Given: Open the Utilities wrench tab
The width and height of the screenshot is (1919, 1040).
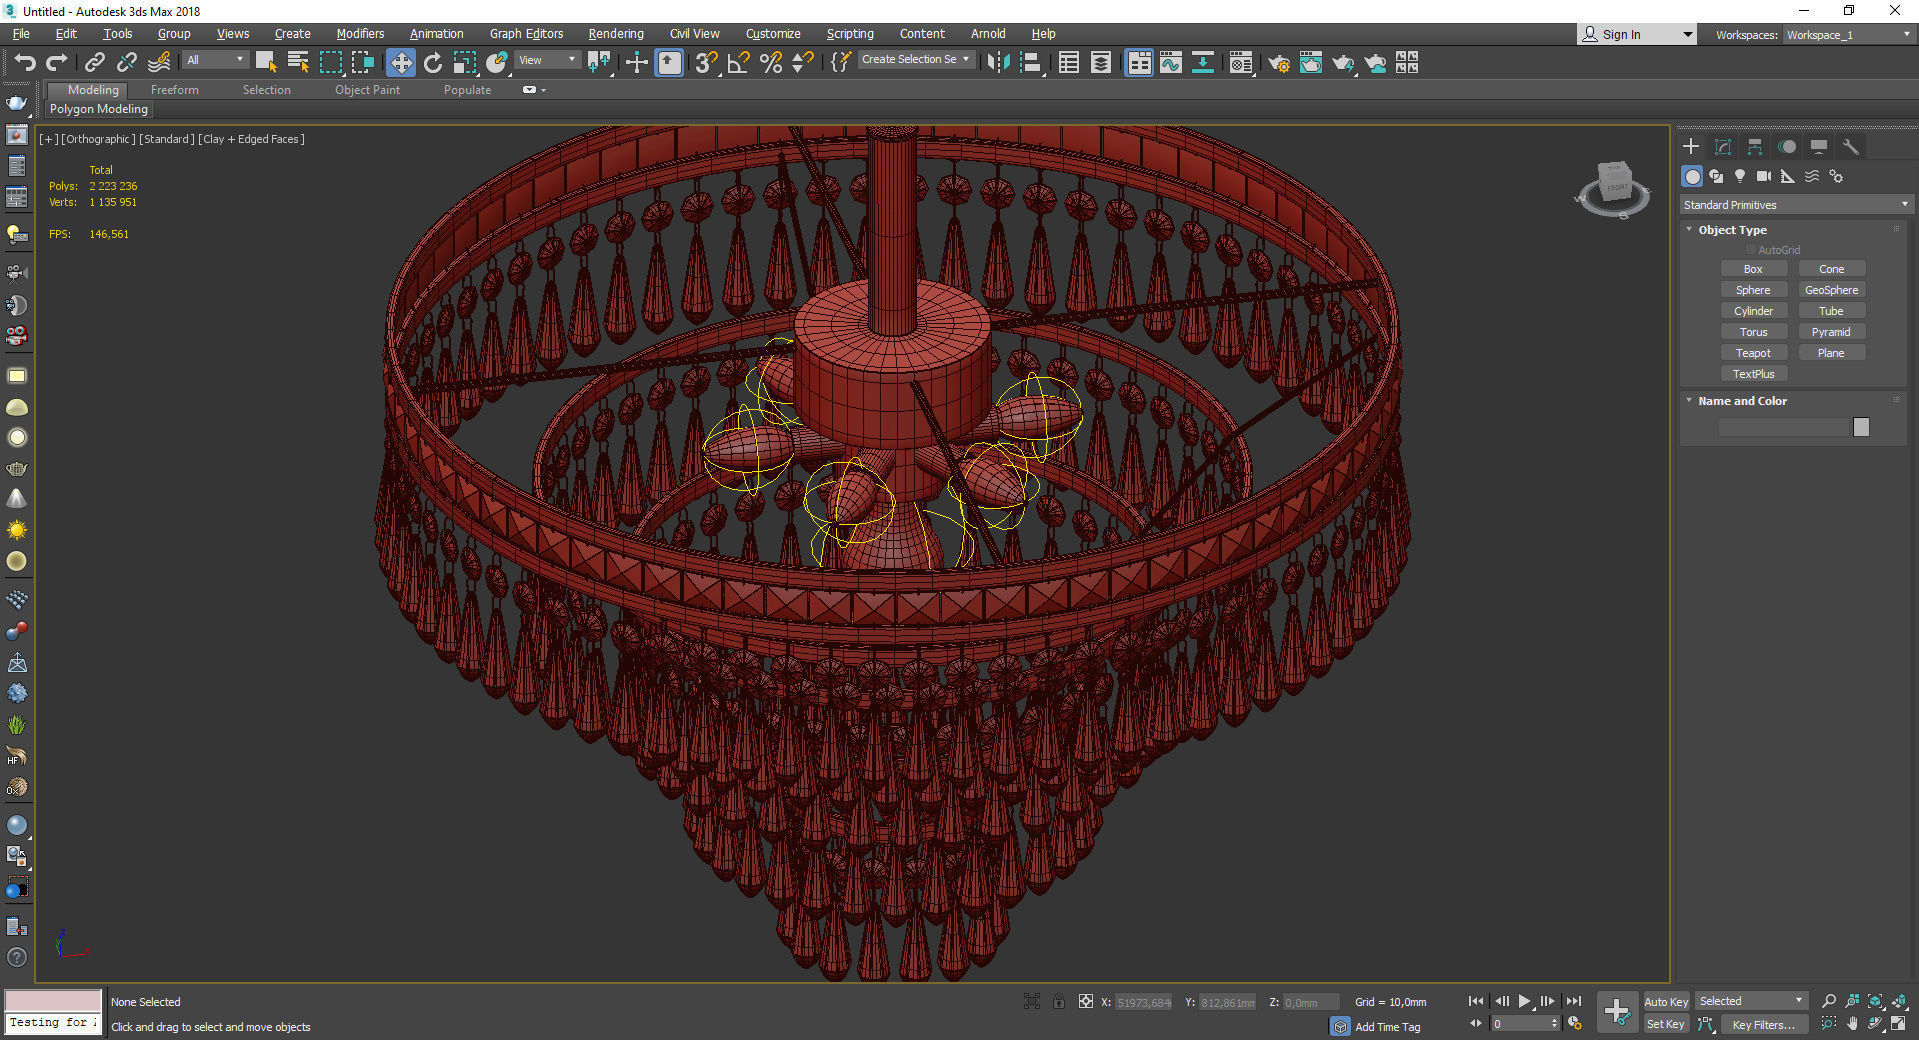Looking at the screenshot, I should coord(1851,147).
